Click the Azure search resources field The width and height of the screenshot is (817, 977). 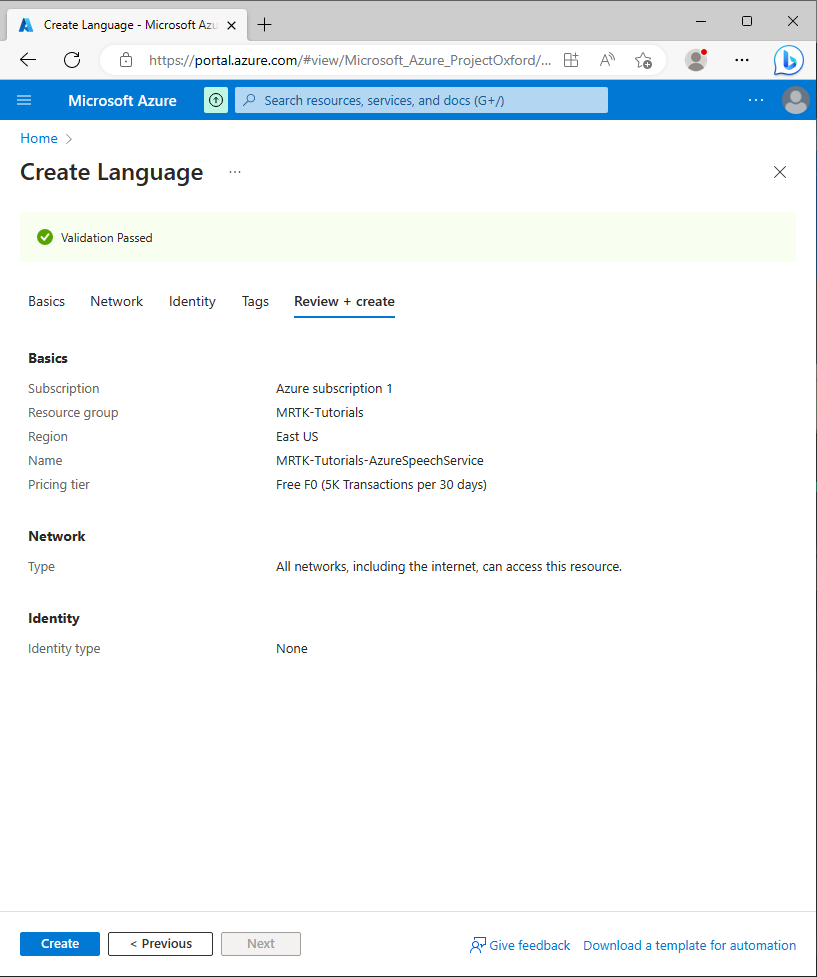click(x=421, y=100)
